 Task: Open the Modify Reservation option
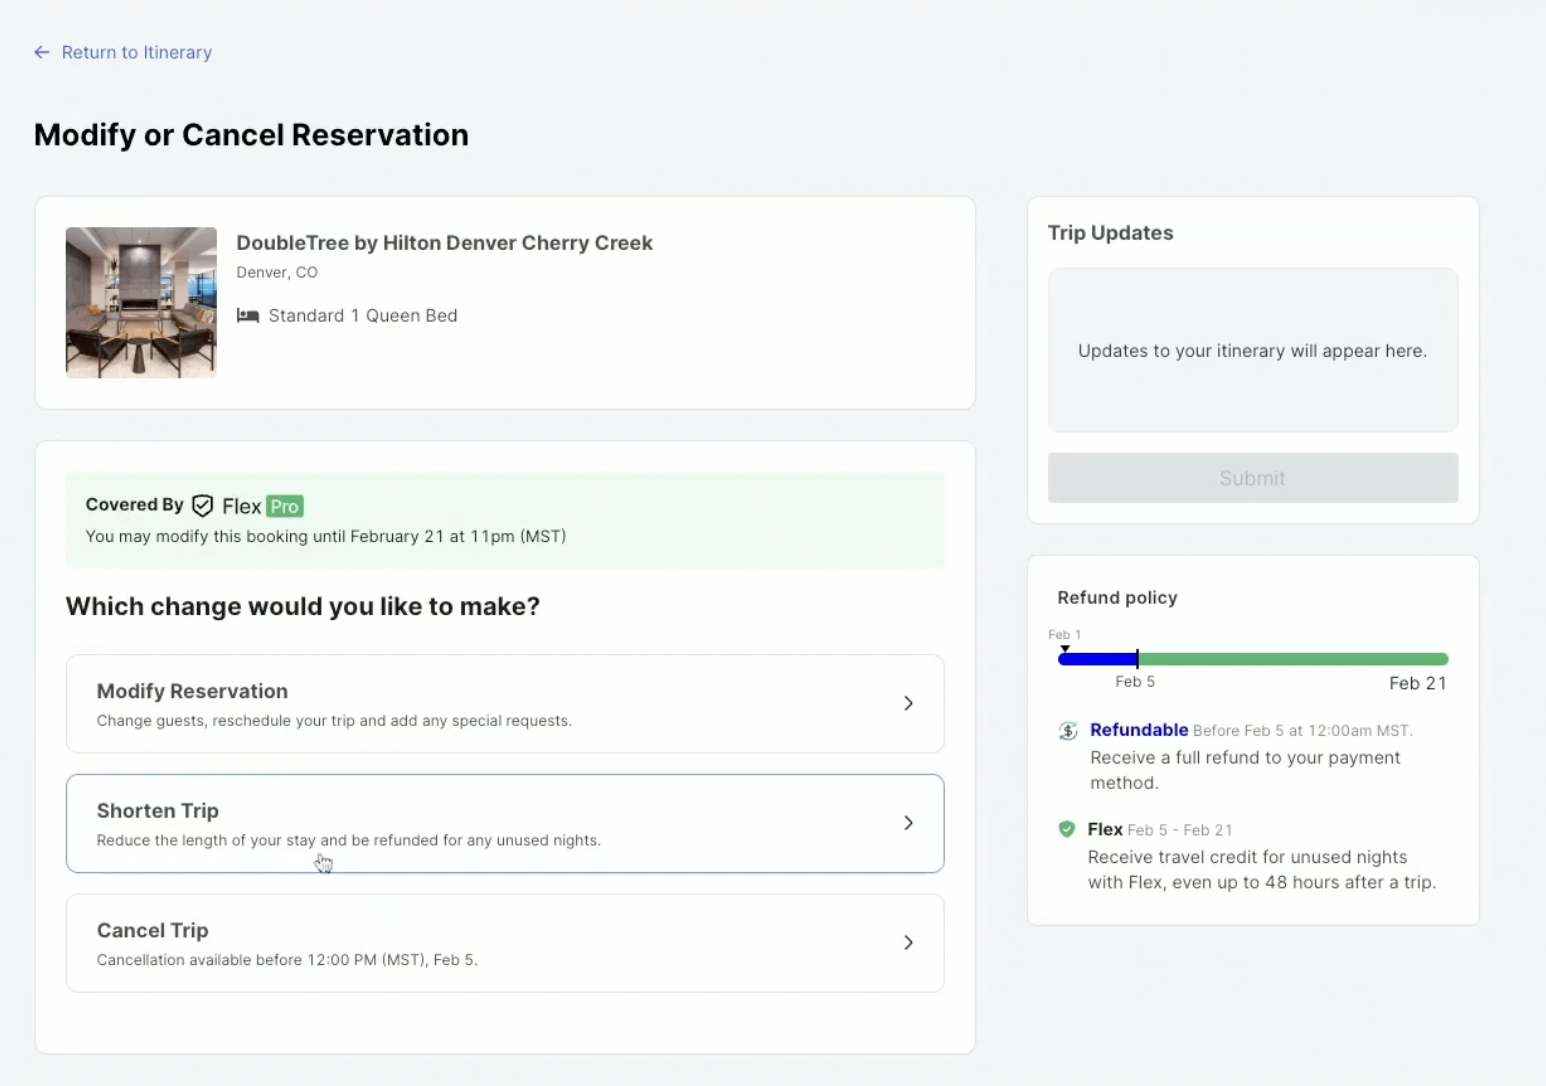click(x=505, y=704)
